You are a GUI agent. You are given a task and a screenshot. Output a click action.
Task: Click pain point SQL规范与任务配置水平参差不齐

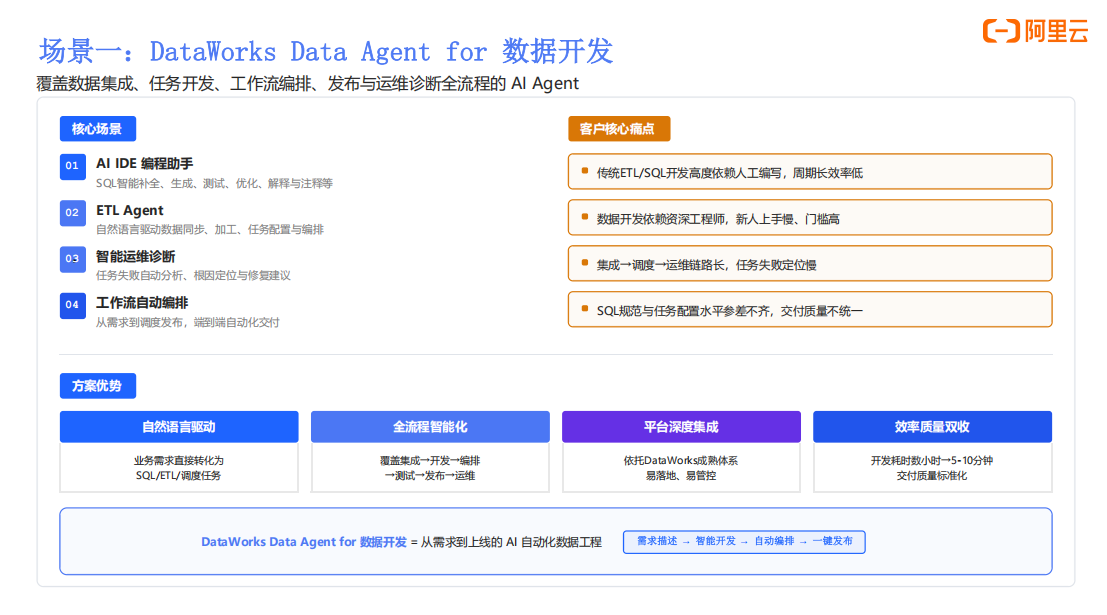[x=810, y=309]
